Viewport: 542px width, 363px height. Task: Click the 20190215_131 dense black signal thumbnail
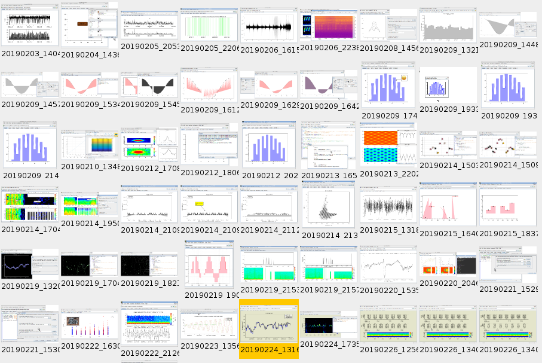click(x=389, y=205)
